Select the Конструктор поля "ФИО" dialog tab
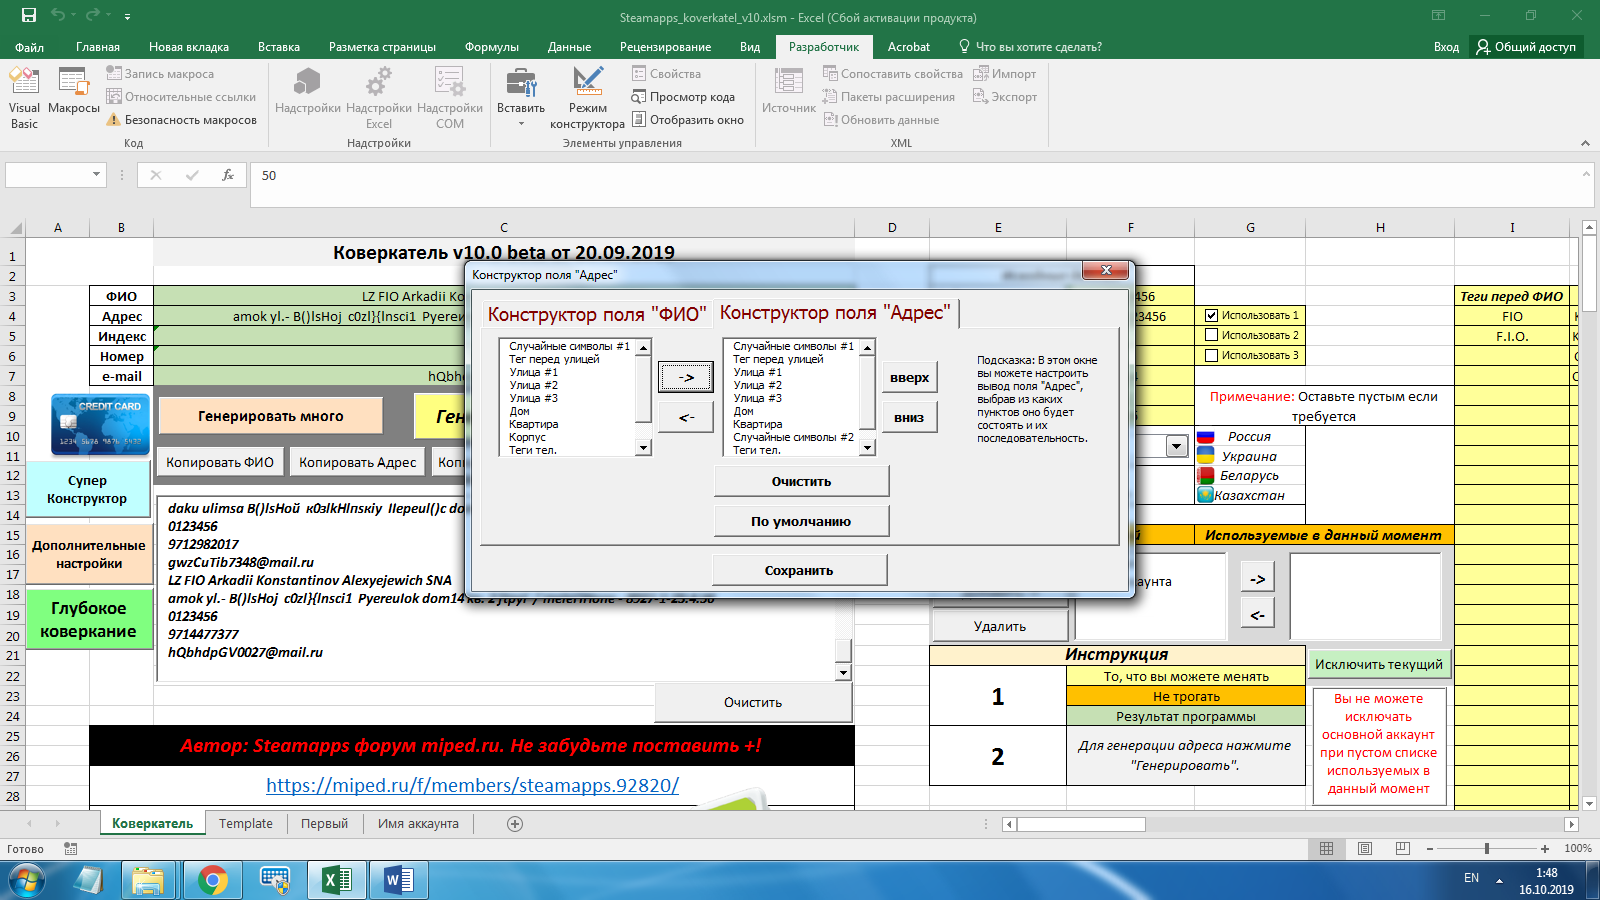Screen dimensions: 1600x900 [597, 314]
